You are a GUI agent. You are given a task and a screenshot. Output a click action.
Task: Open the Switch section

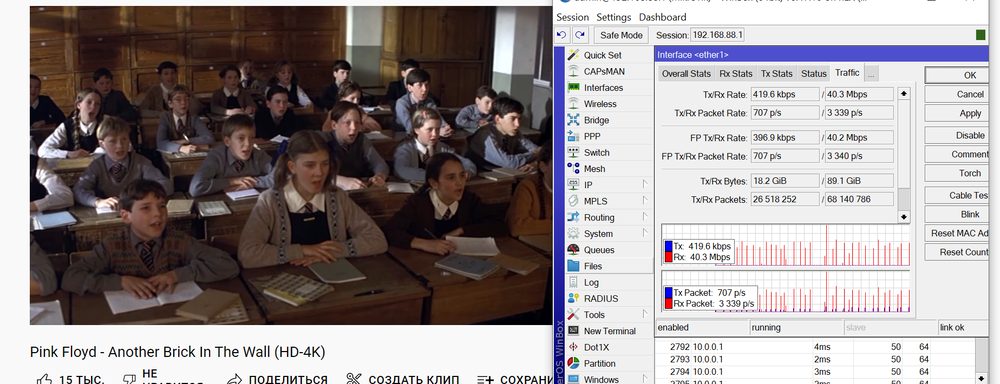(x=596, y=152)
